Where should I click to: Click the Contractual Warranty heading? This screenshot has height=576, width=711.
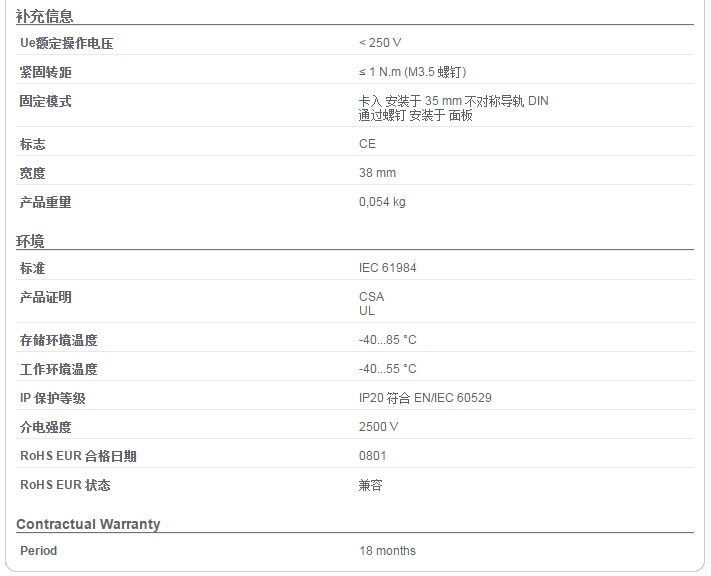88,524
